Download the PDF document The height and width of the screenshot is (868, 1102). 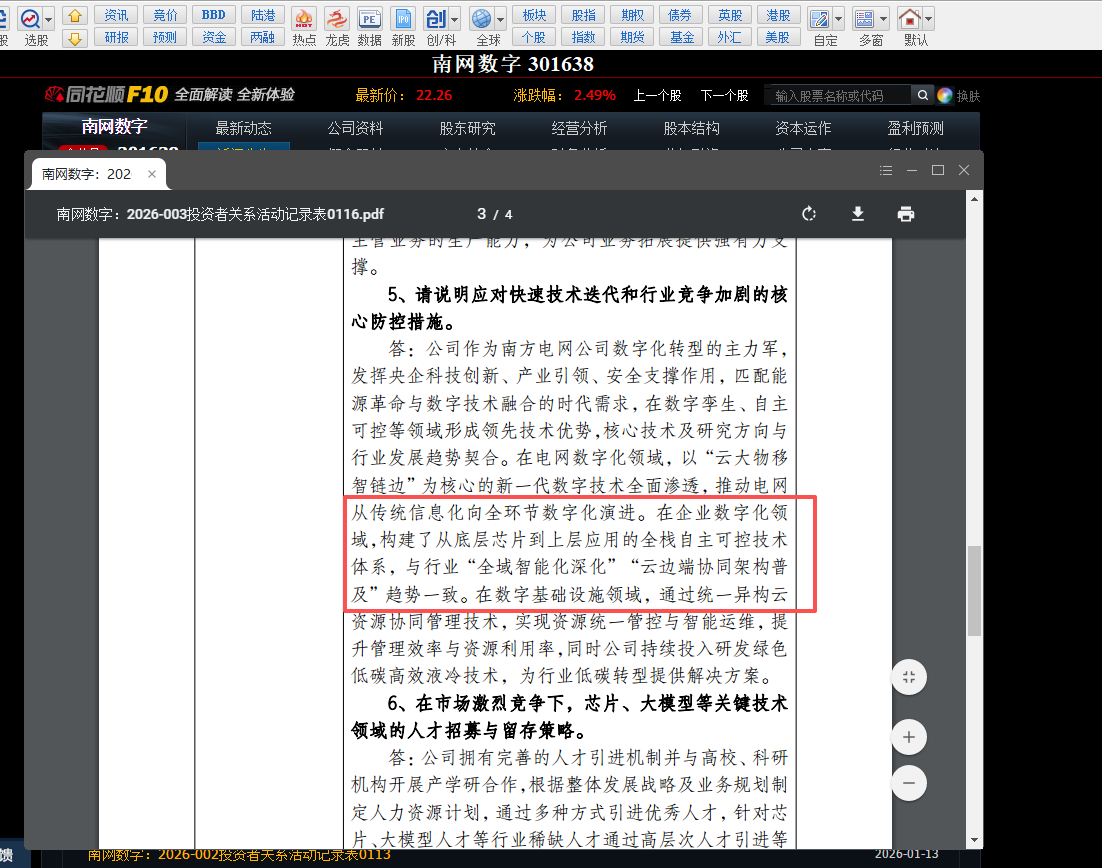pos(857,214)
